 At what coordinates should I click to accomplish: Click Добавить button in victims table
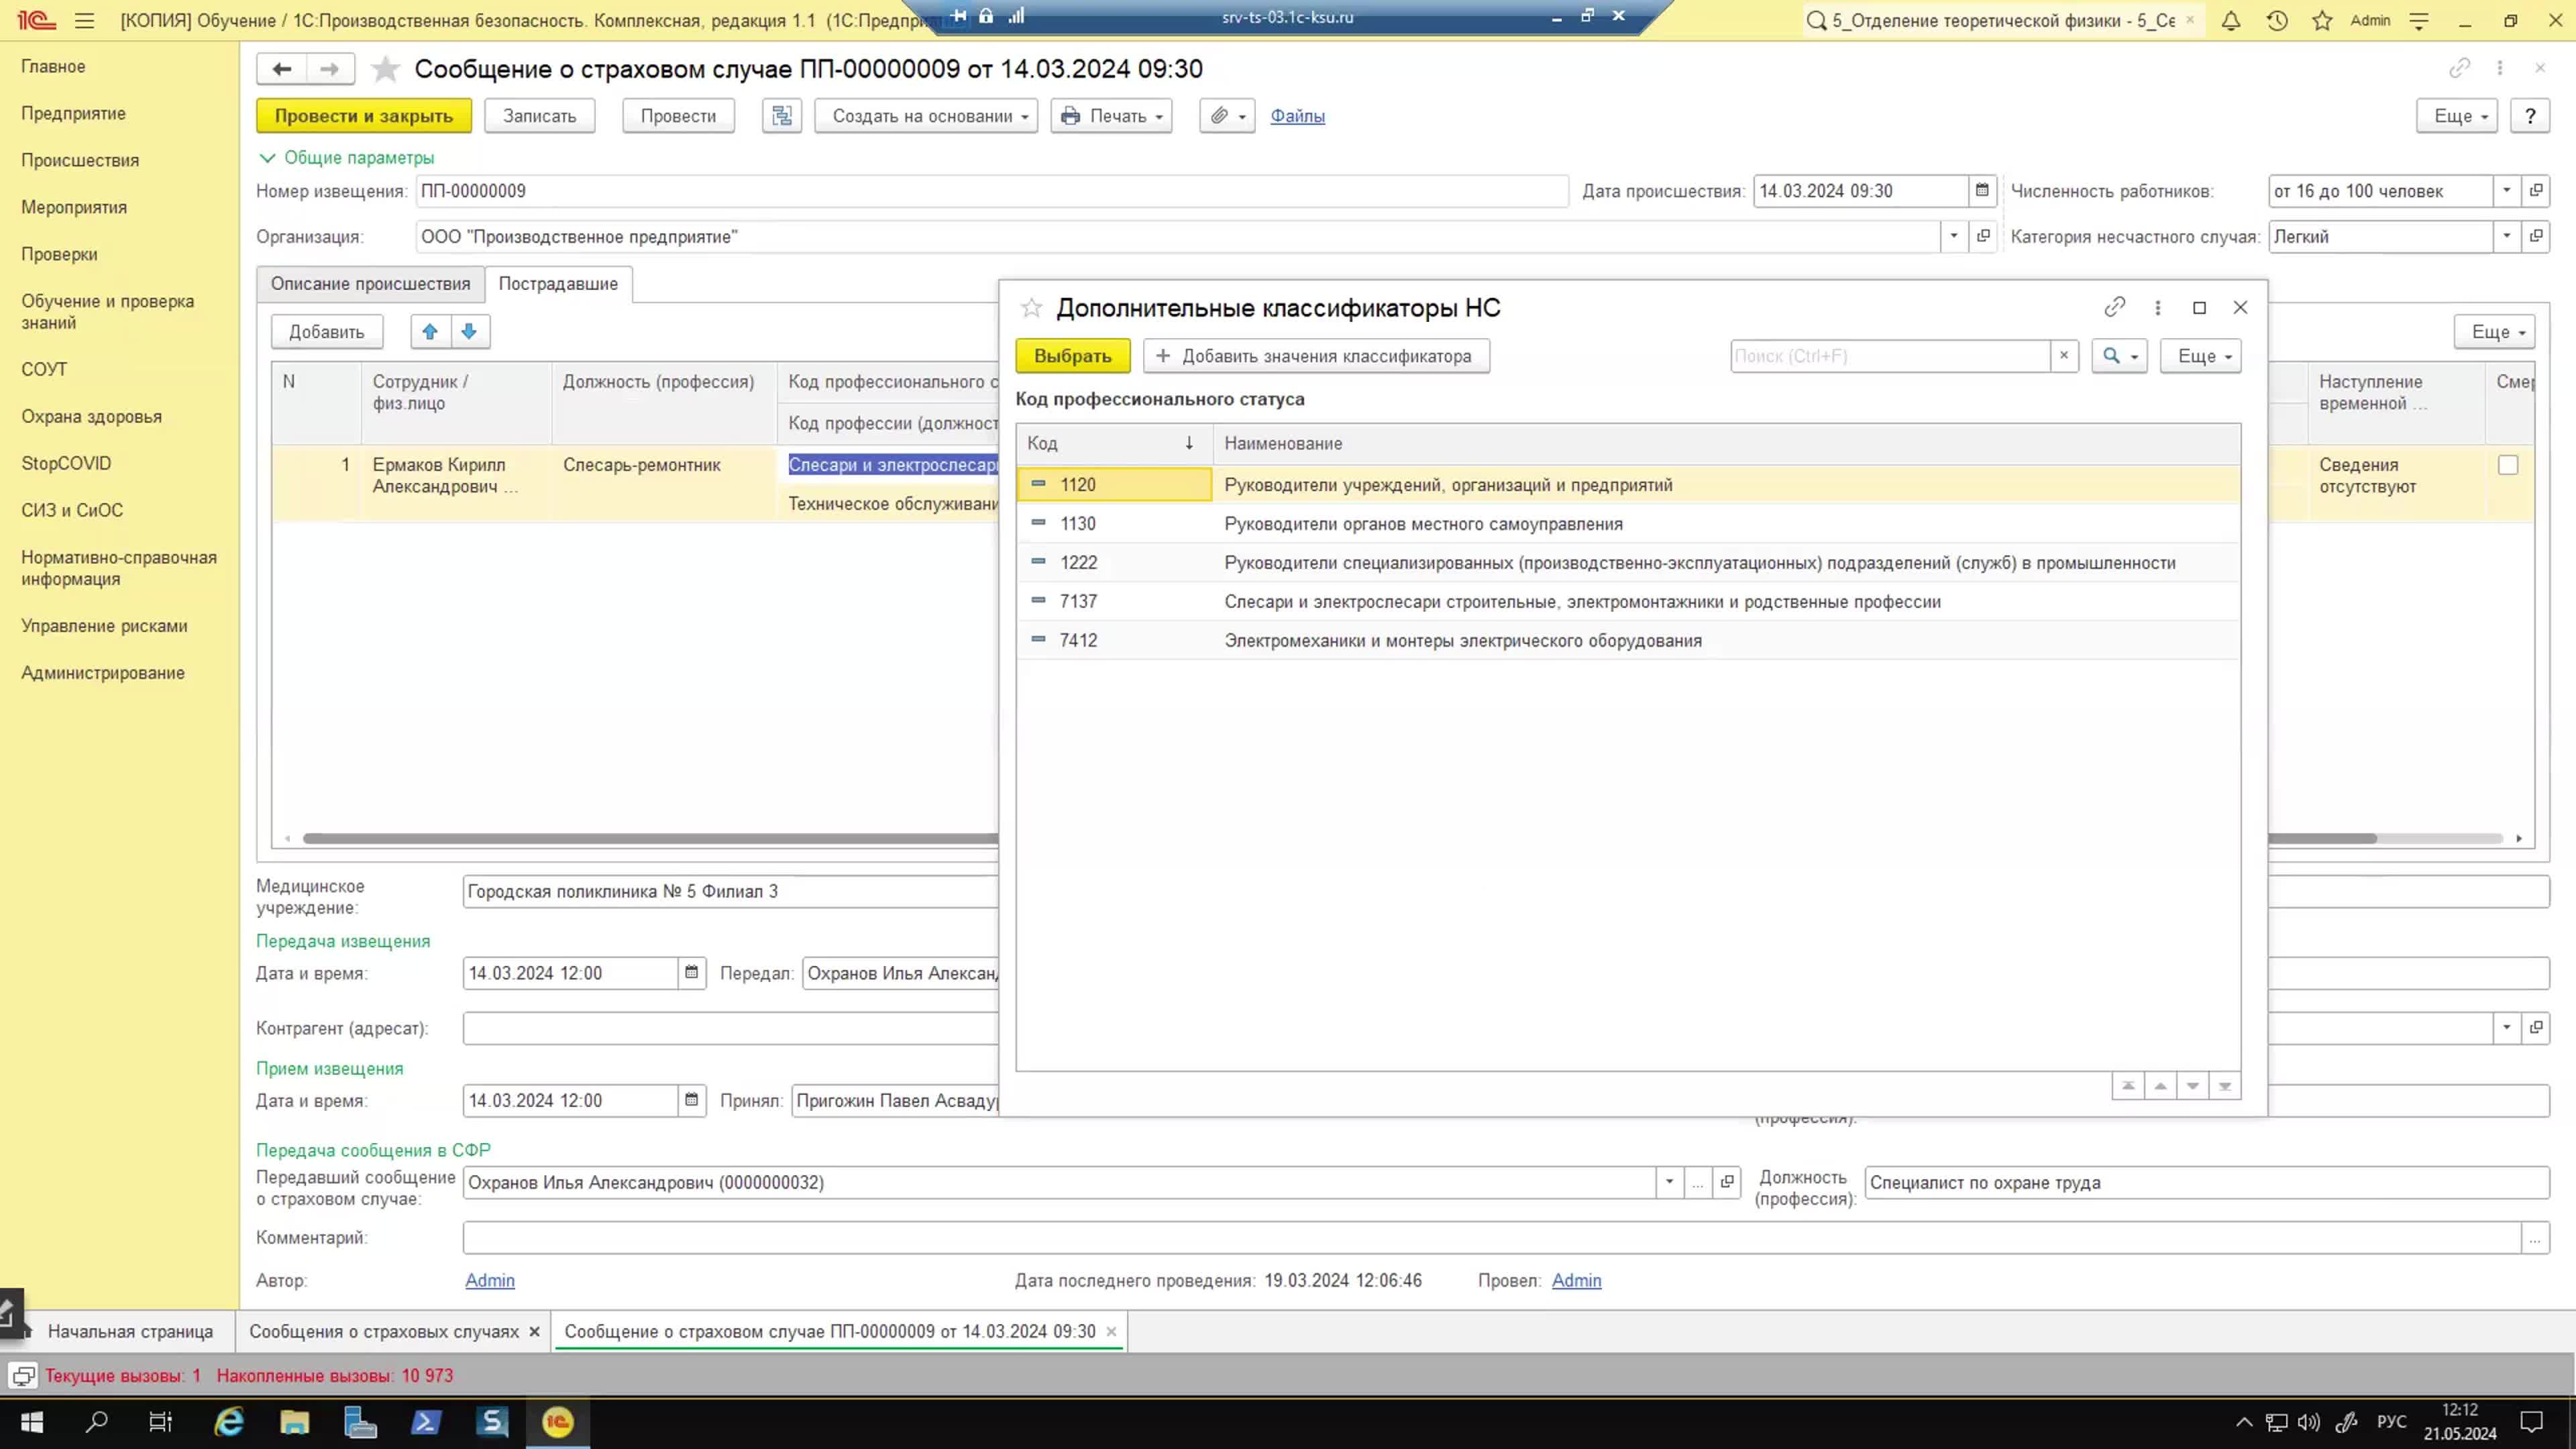[327, 332]
